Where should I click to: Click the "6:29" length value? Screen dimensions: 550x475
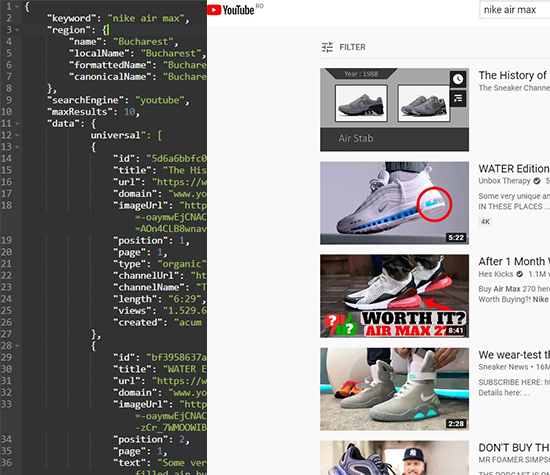click(x=185, y=299)
